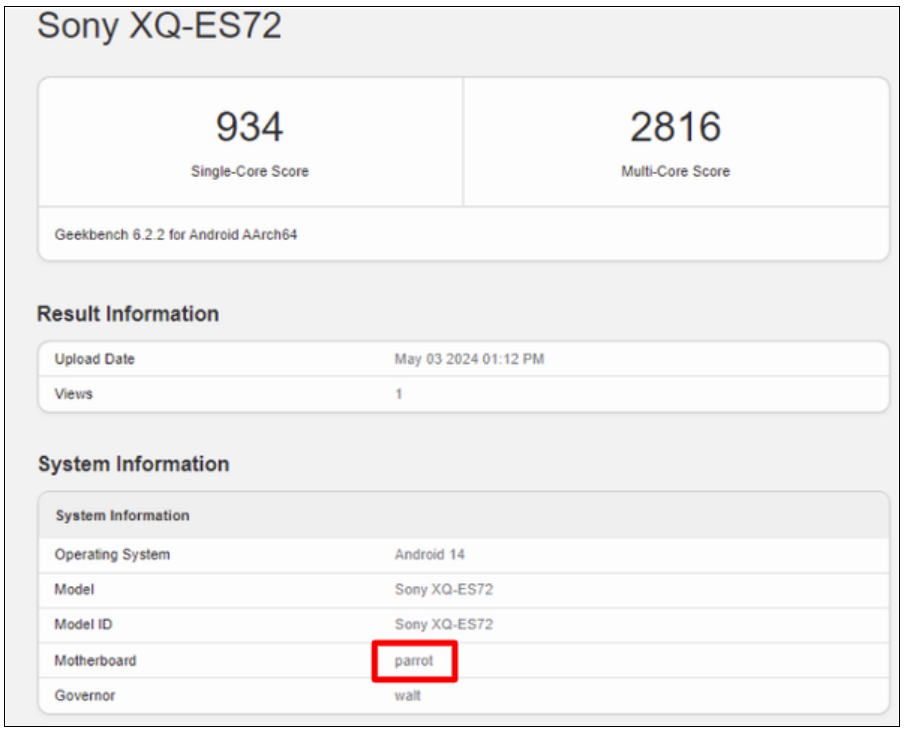
Task: Select the parrot motherboard value
Action: 414,661
